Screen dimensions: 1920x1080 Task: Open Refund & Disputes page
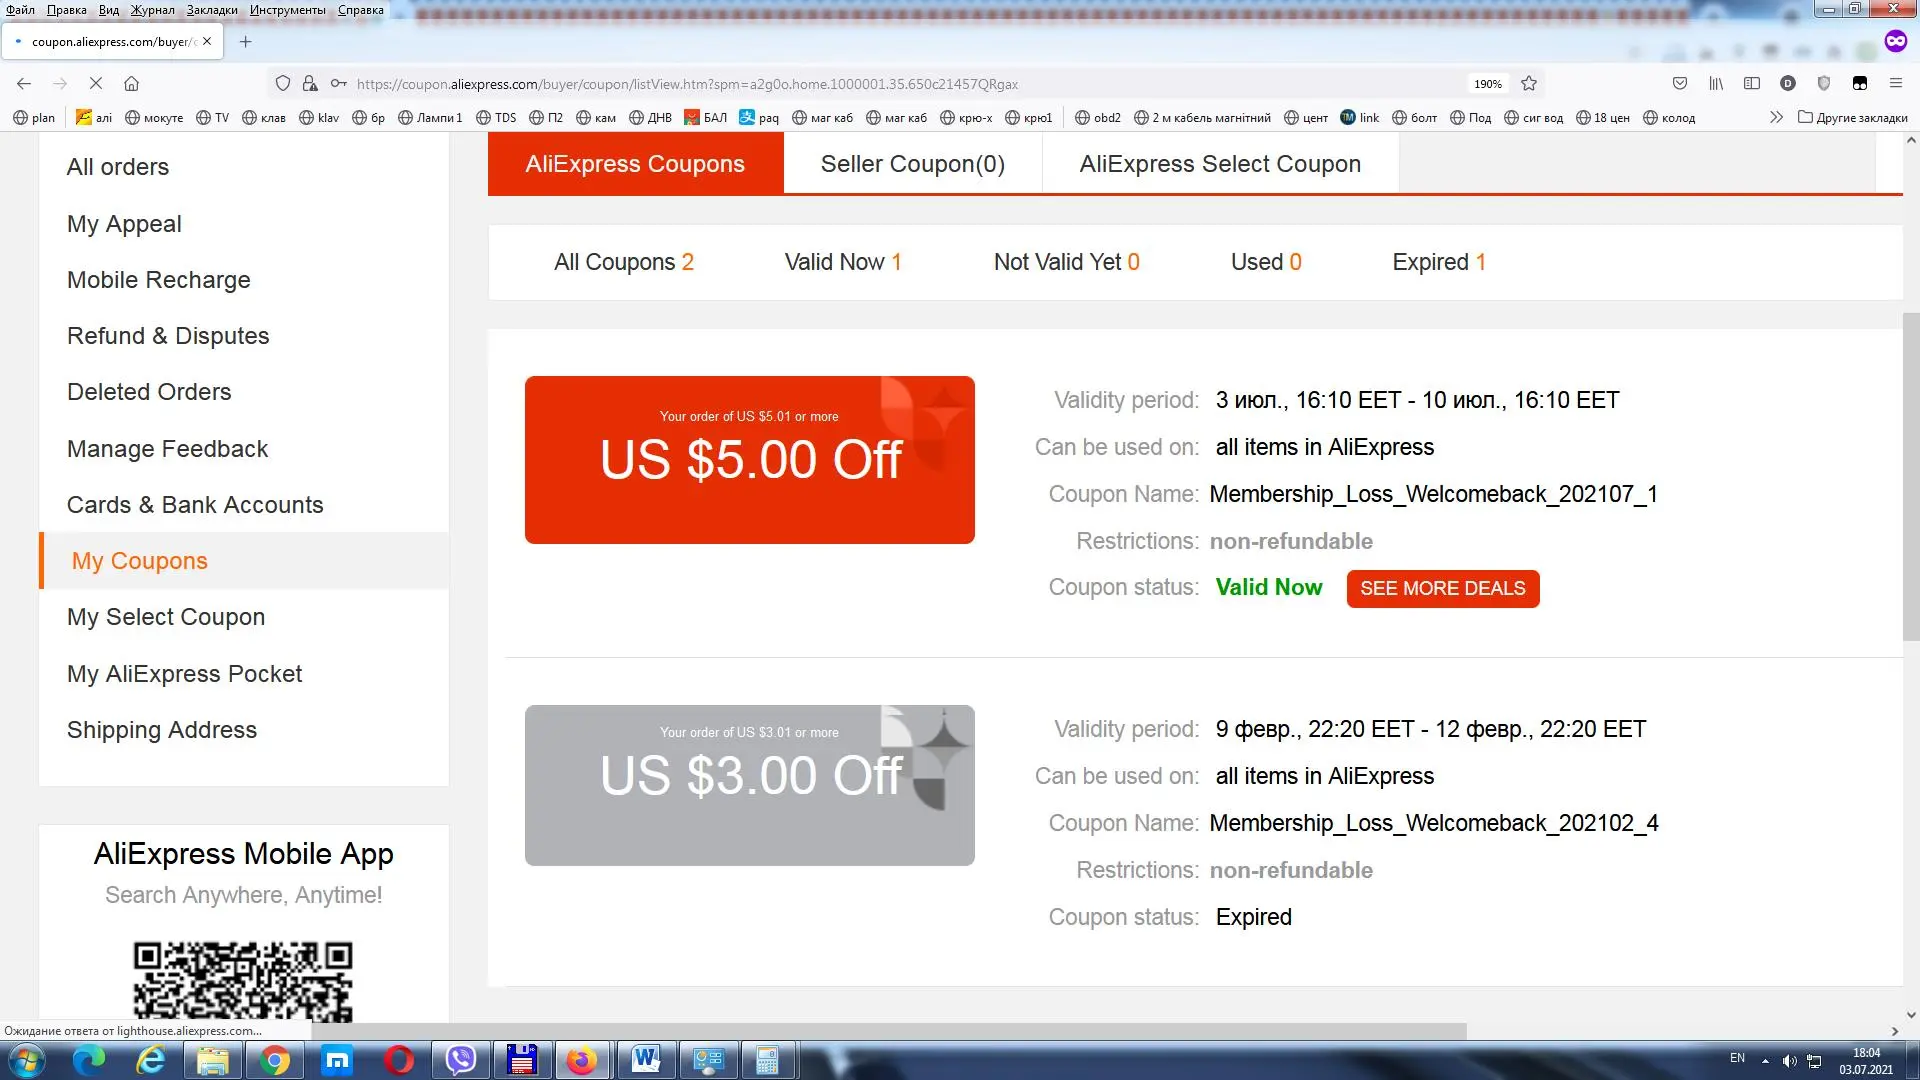[x=168, y=336]
